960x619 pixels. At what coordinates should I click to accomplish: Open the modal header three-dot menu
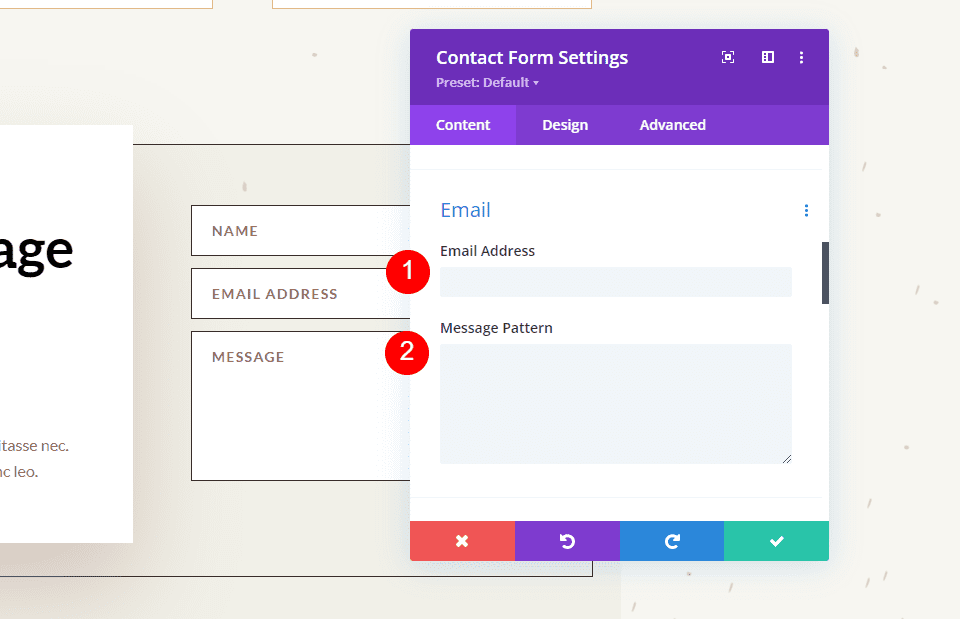pos(801,57)
